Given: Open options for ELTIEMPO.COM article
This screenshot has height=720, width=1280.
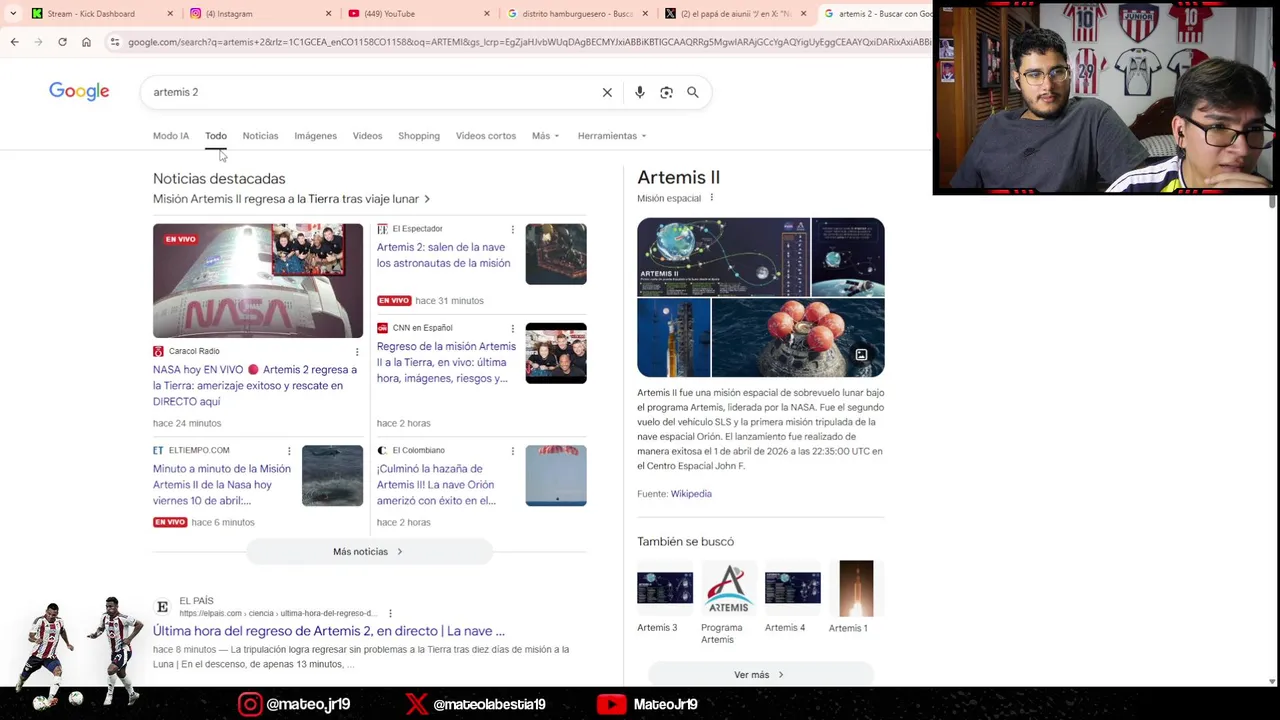Looking at the screenshot, I should click(289, 451).
